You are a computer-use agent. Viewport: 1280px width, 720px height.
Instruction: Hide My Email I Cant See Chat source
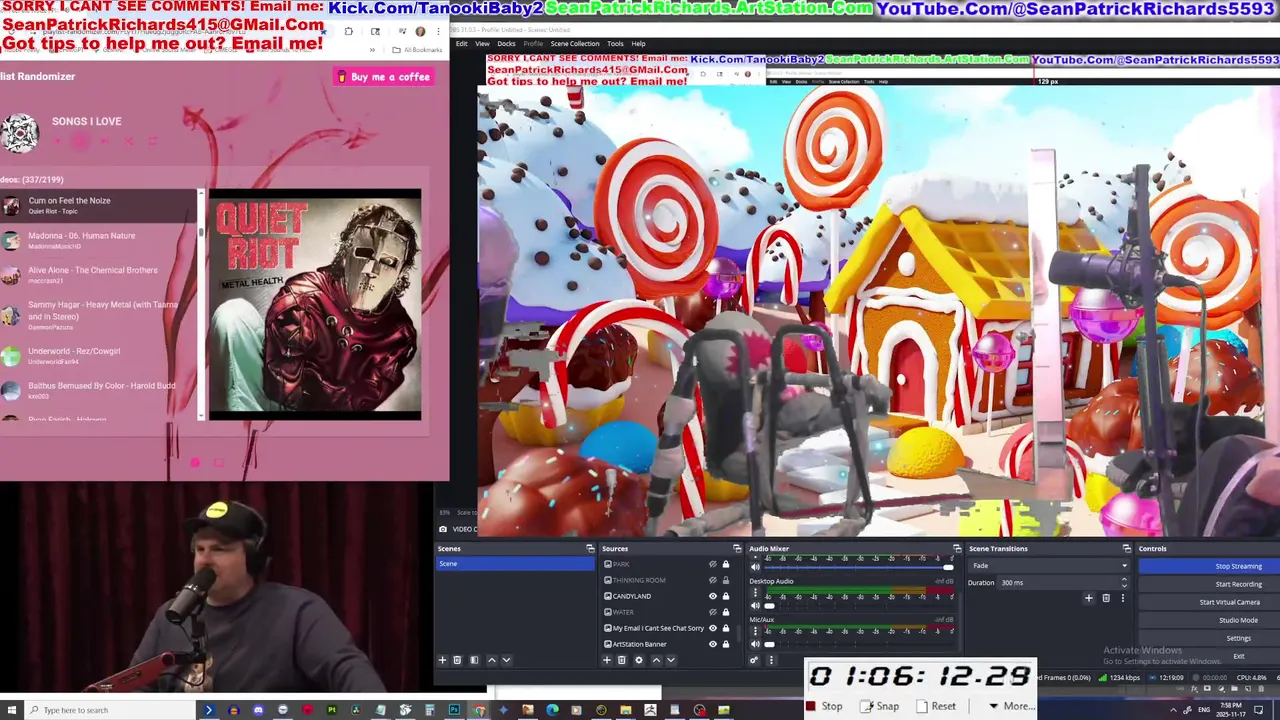[x=713, y=628]
